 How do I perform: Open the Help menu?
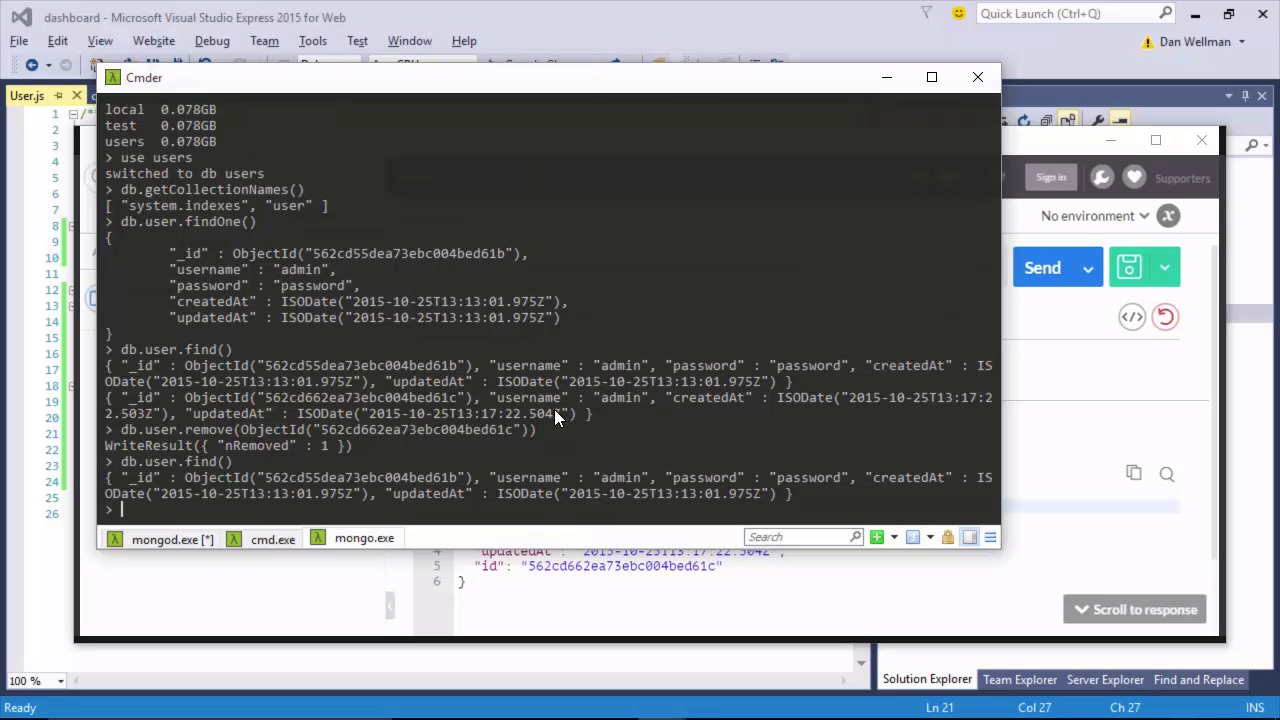tap(464, 41)
